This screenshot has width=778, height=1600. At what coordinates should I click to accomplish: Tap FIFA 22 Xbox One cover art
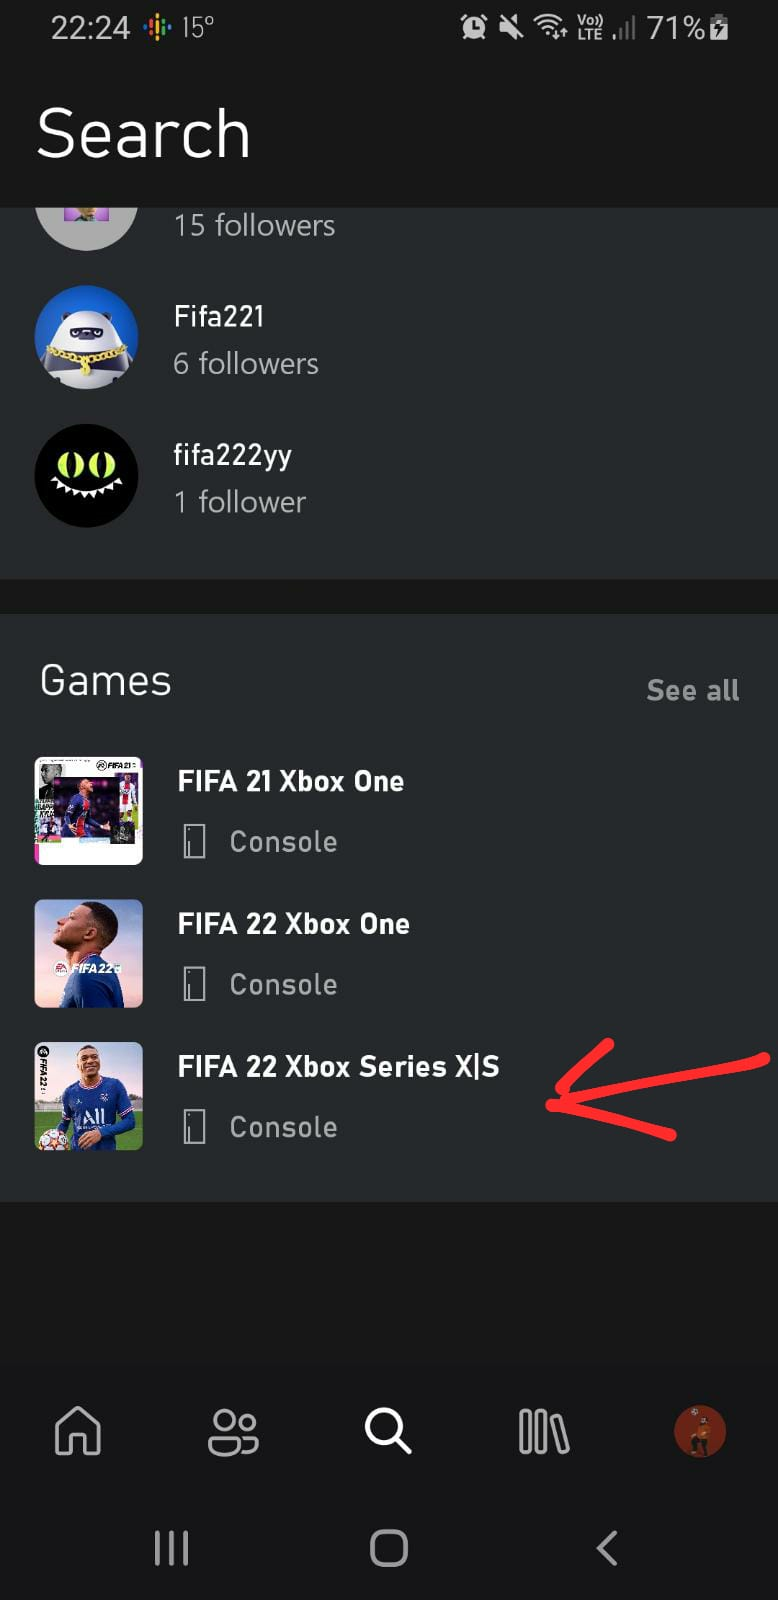[x=89, y=954]
